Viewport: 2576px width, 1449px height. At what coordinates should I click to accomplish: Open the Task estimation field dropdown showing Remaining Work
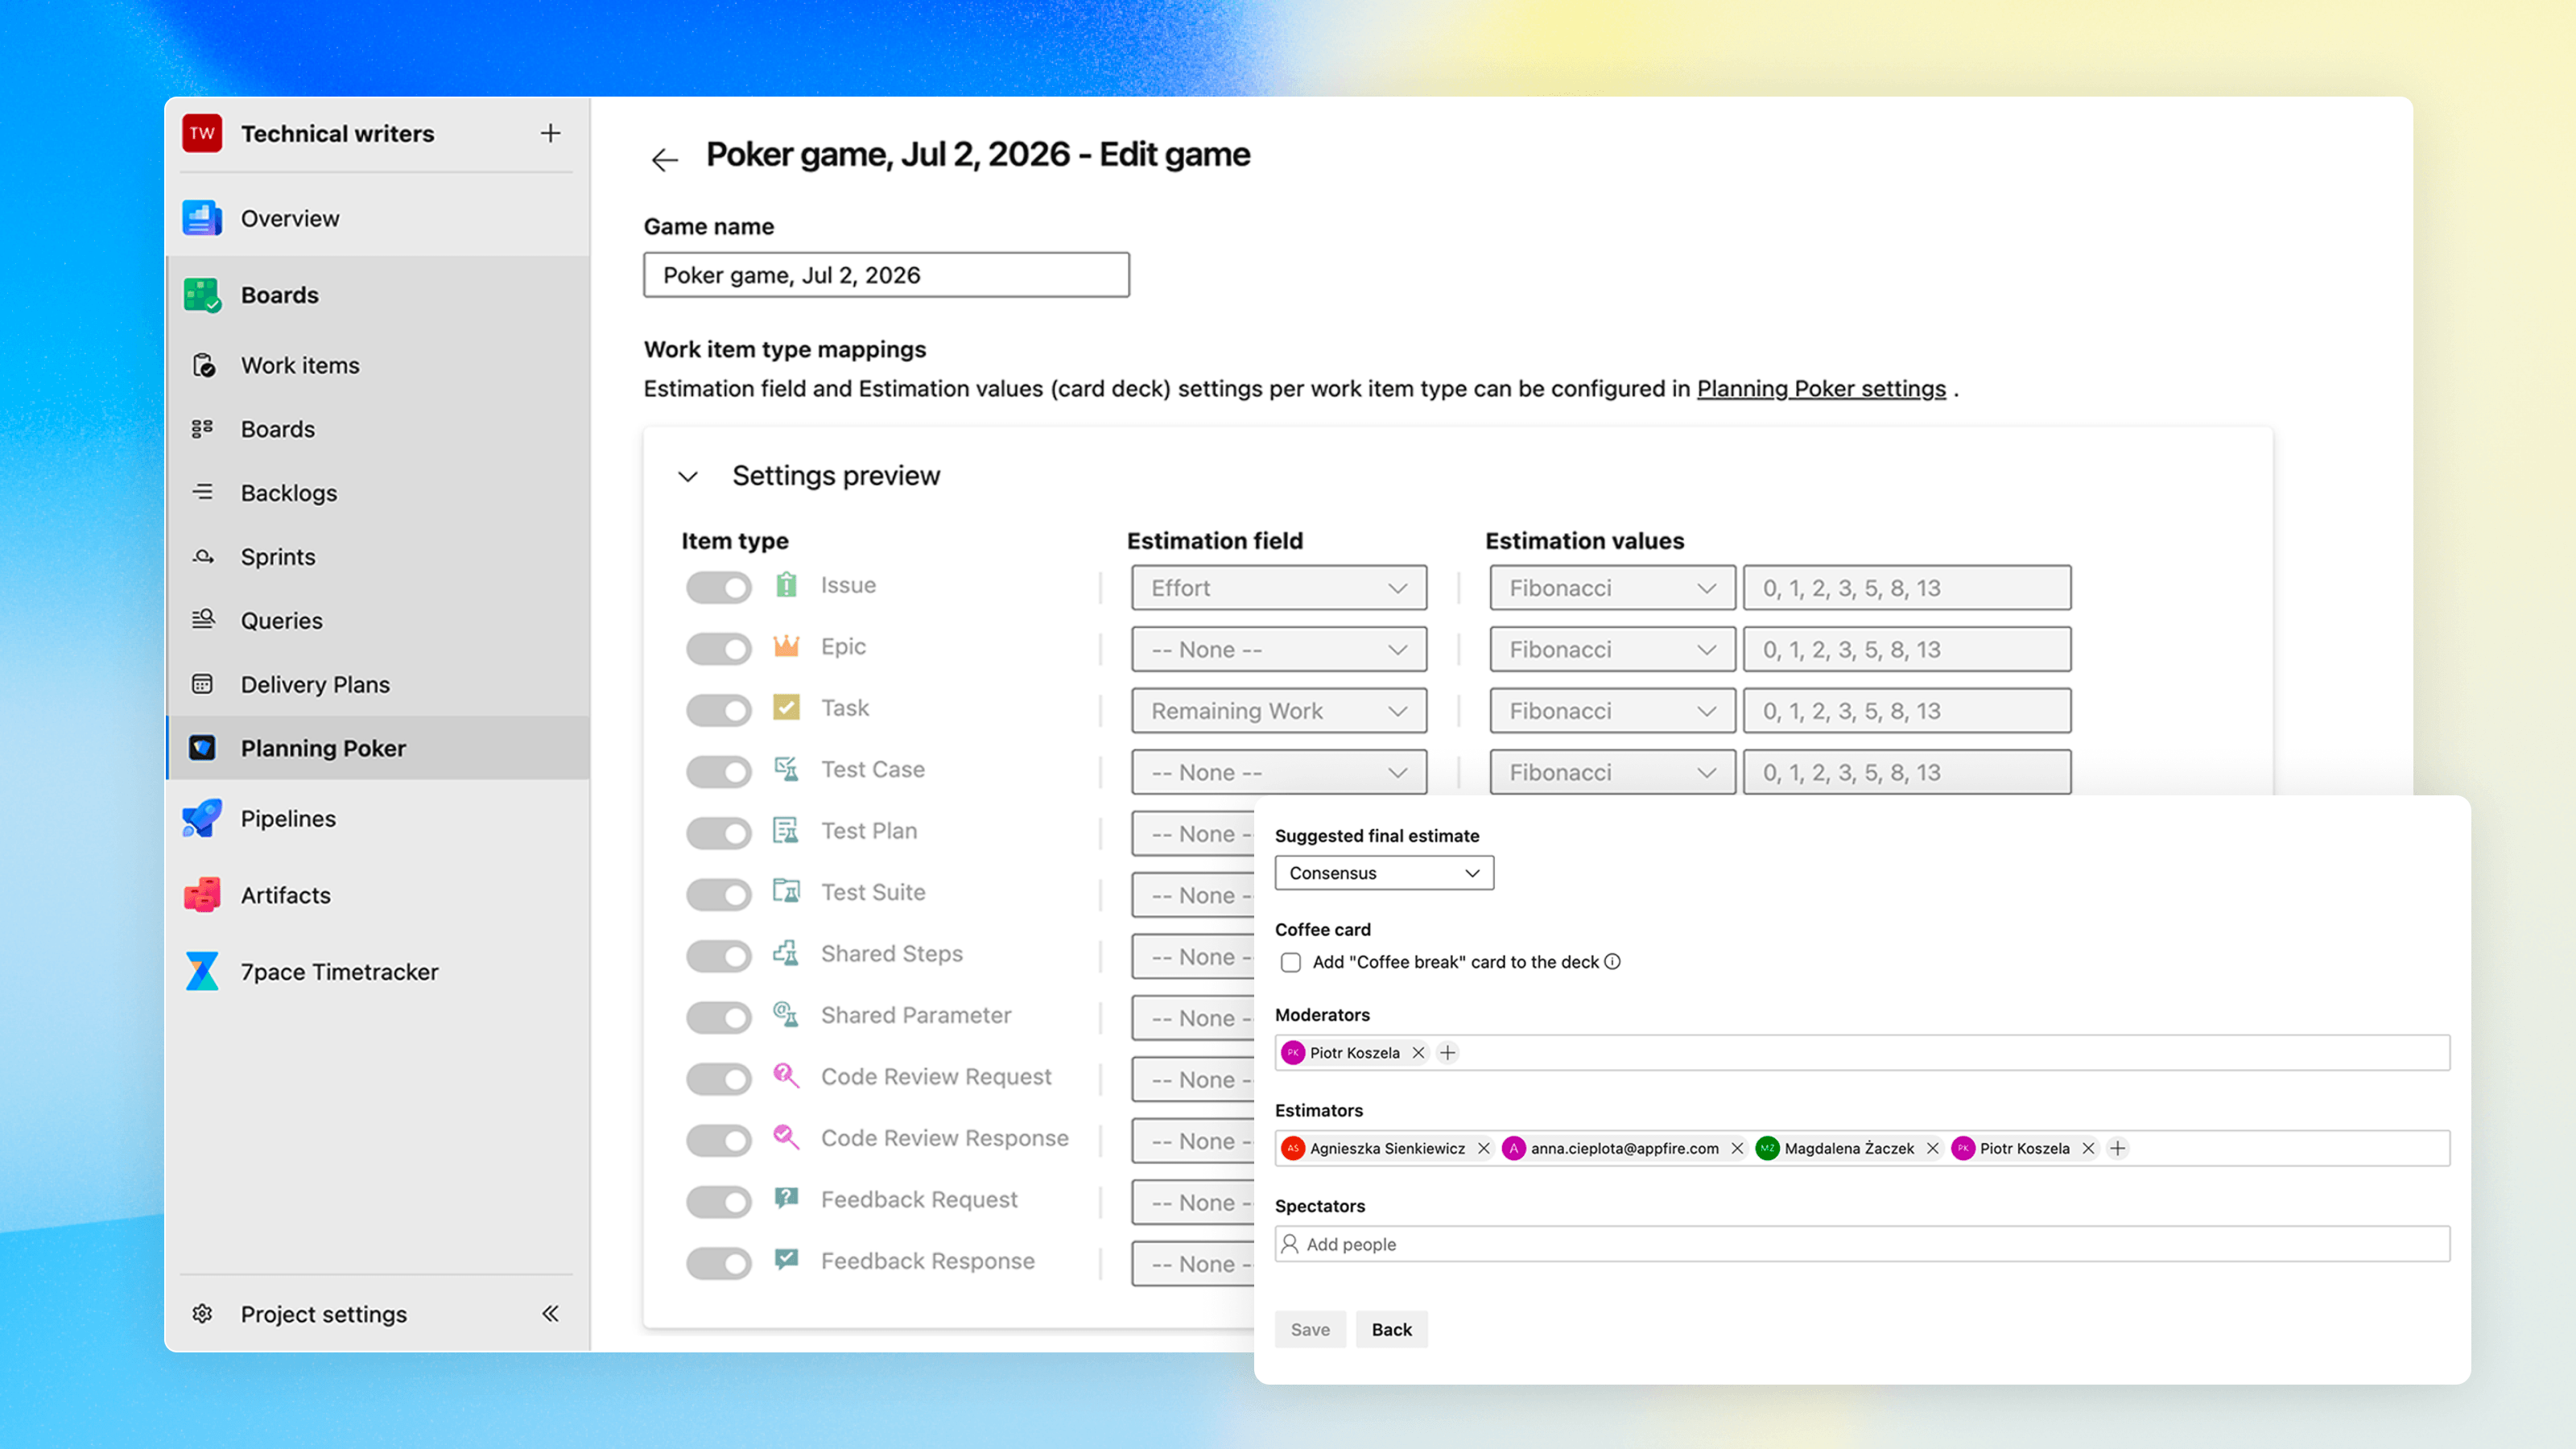[x=1279, y=711]
